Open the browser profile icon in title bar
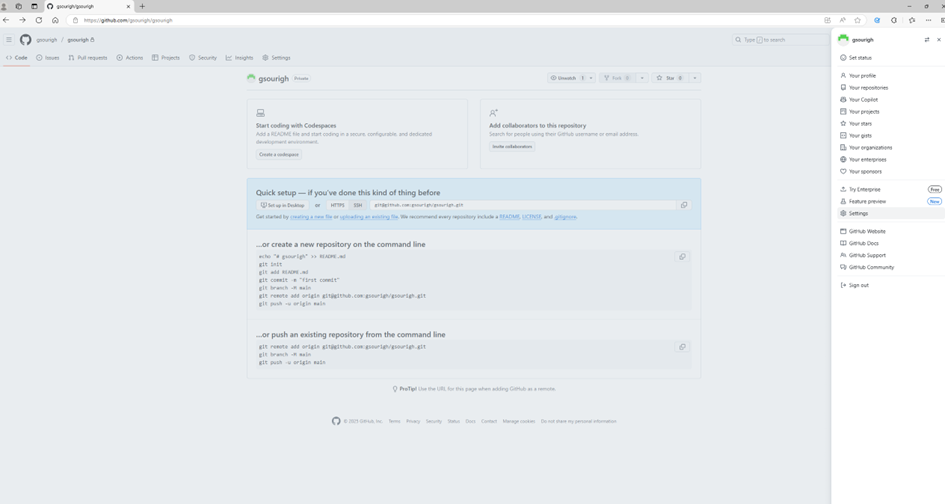 [4, 7]
